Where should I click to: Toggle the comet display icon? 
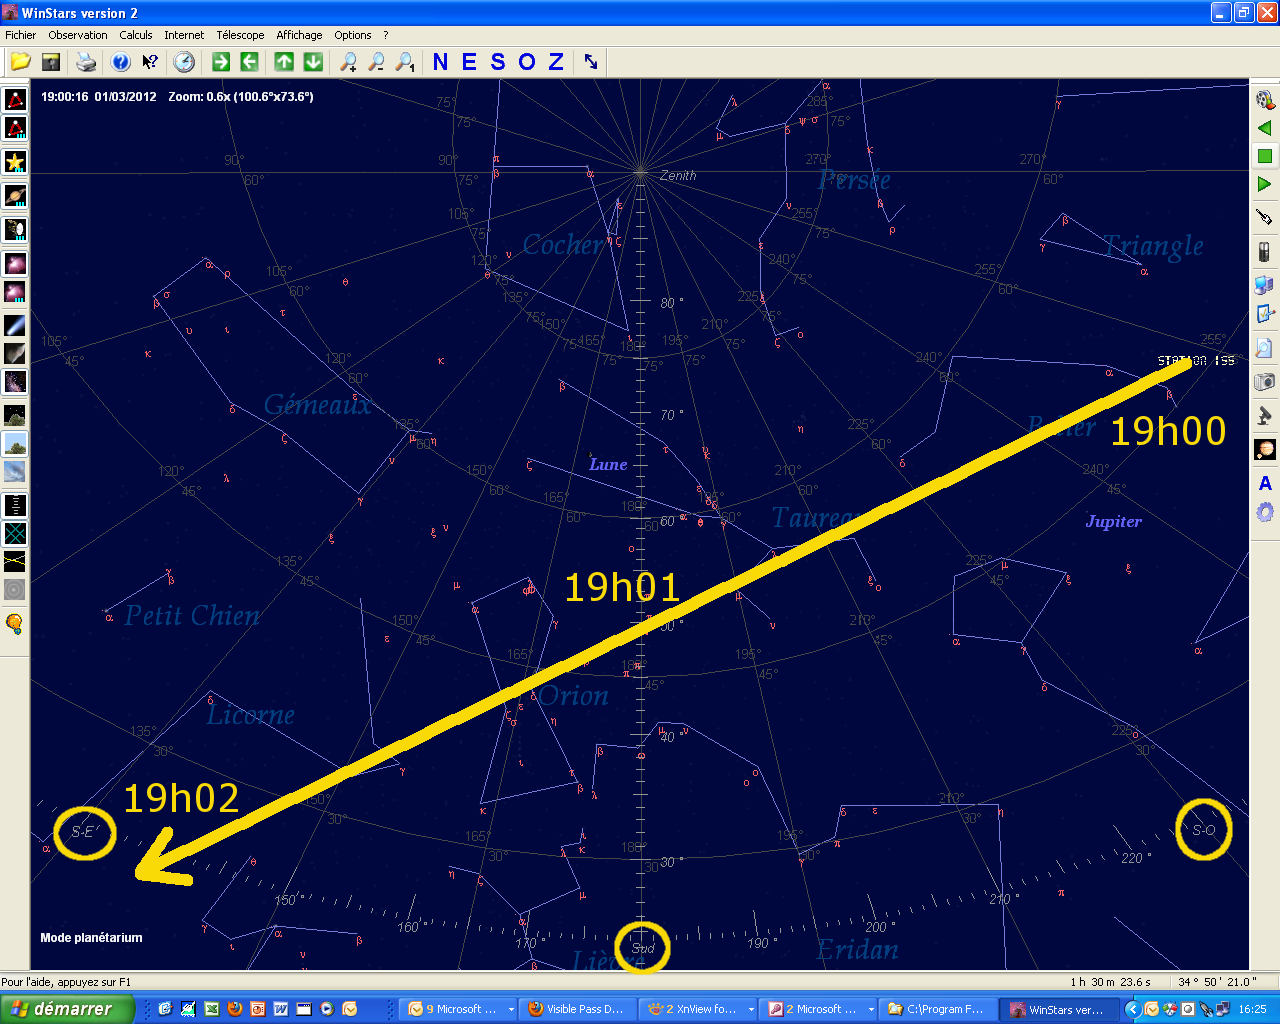pos(15,325)
